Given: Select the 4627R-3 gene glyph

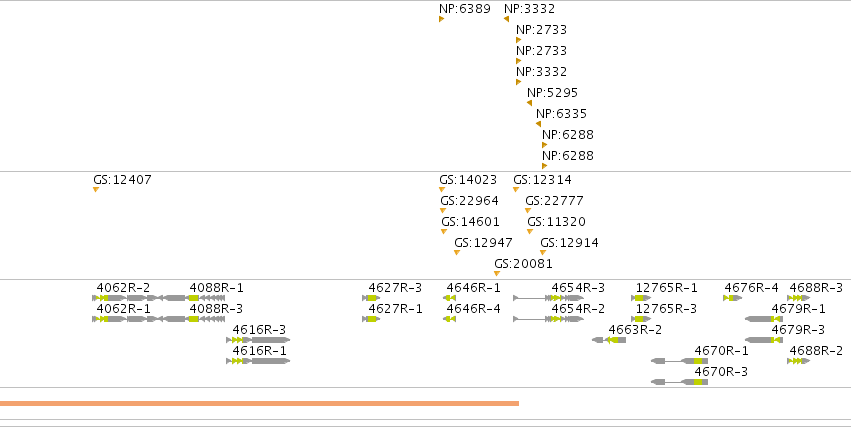Looking at the screenshot, I should [371, 298].
